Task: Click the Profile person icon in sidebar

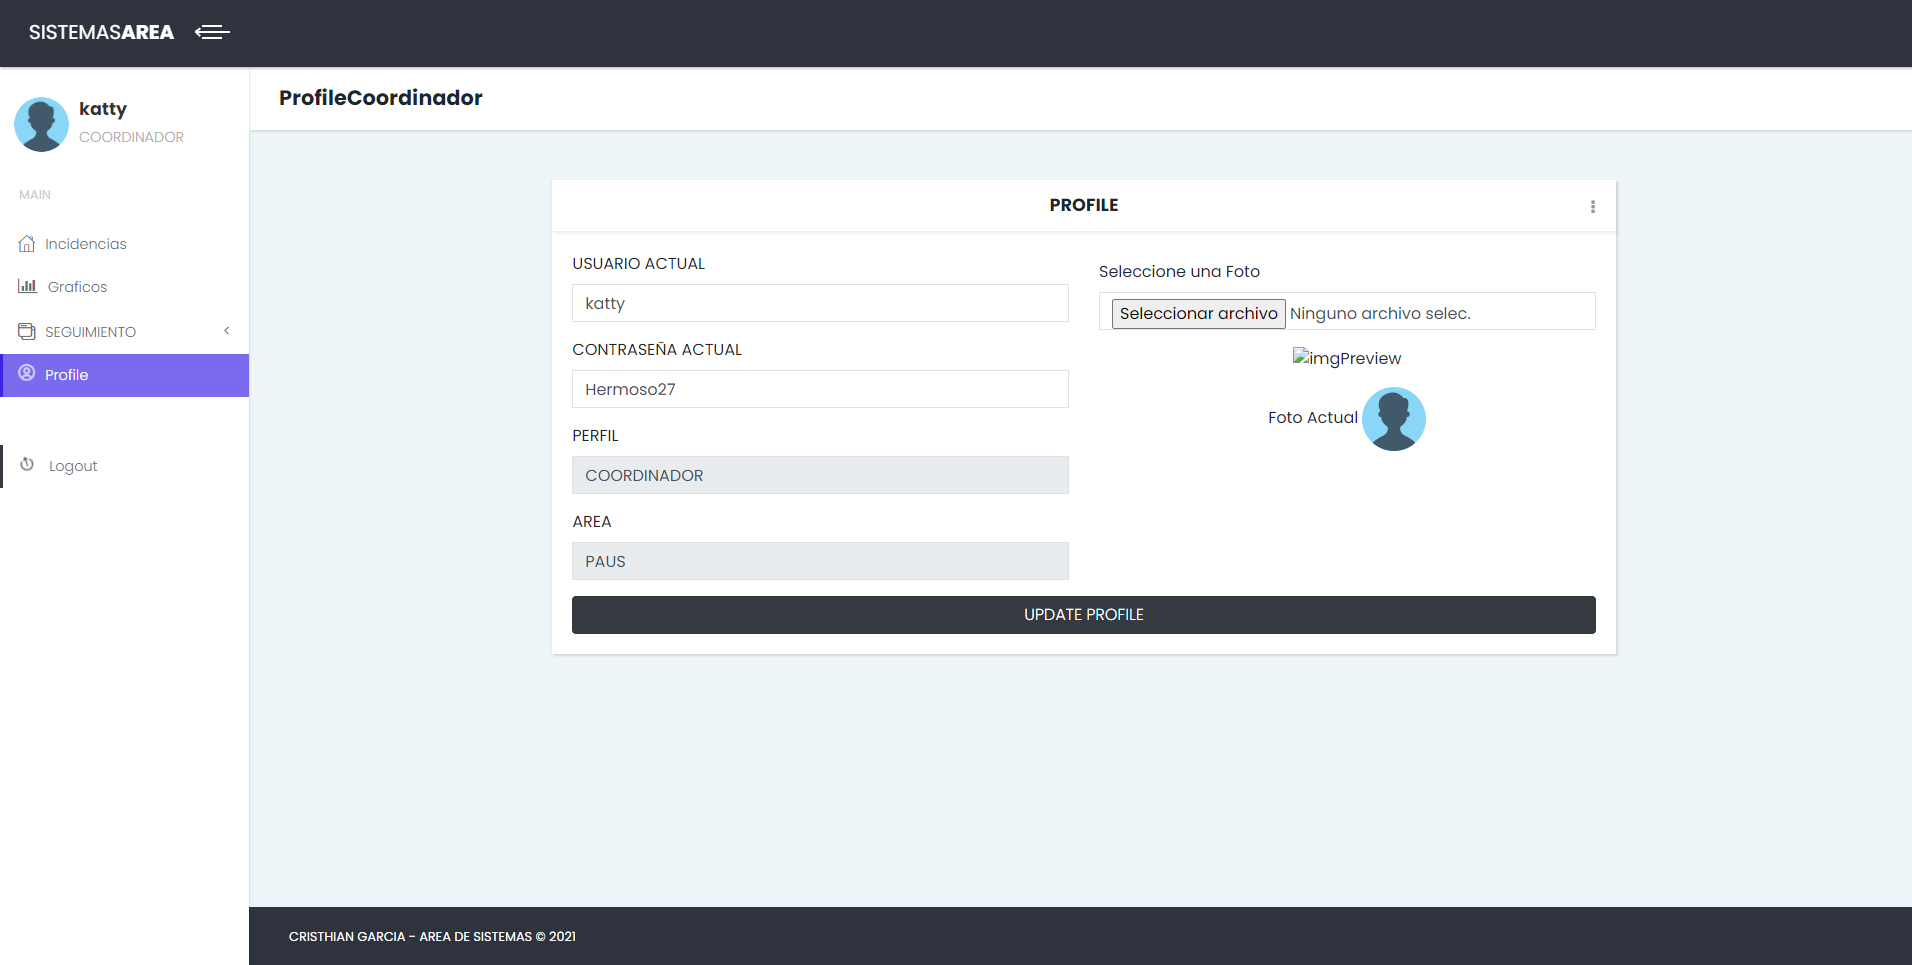Action: coord(27,374)
